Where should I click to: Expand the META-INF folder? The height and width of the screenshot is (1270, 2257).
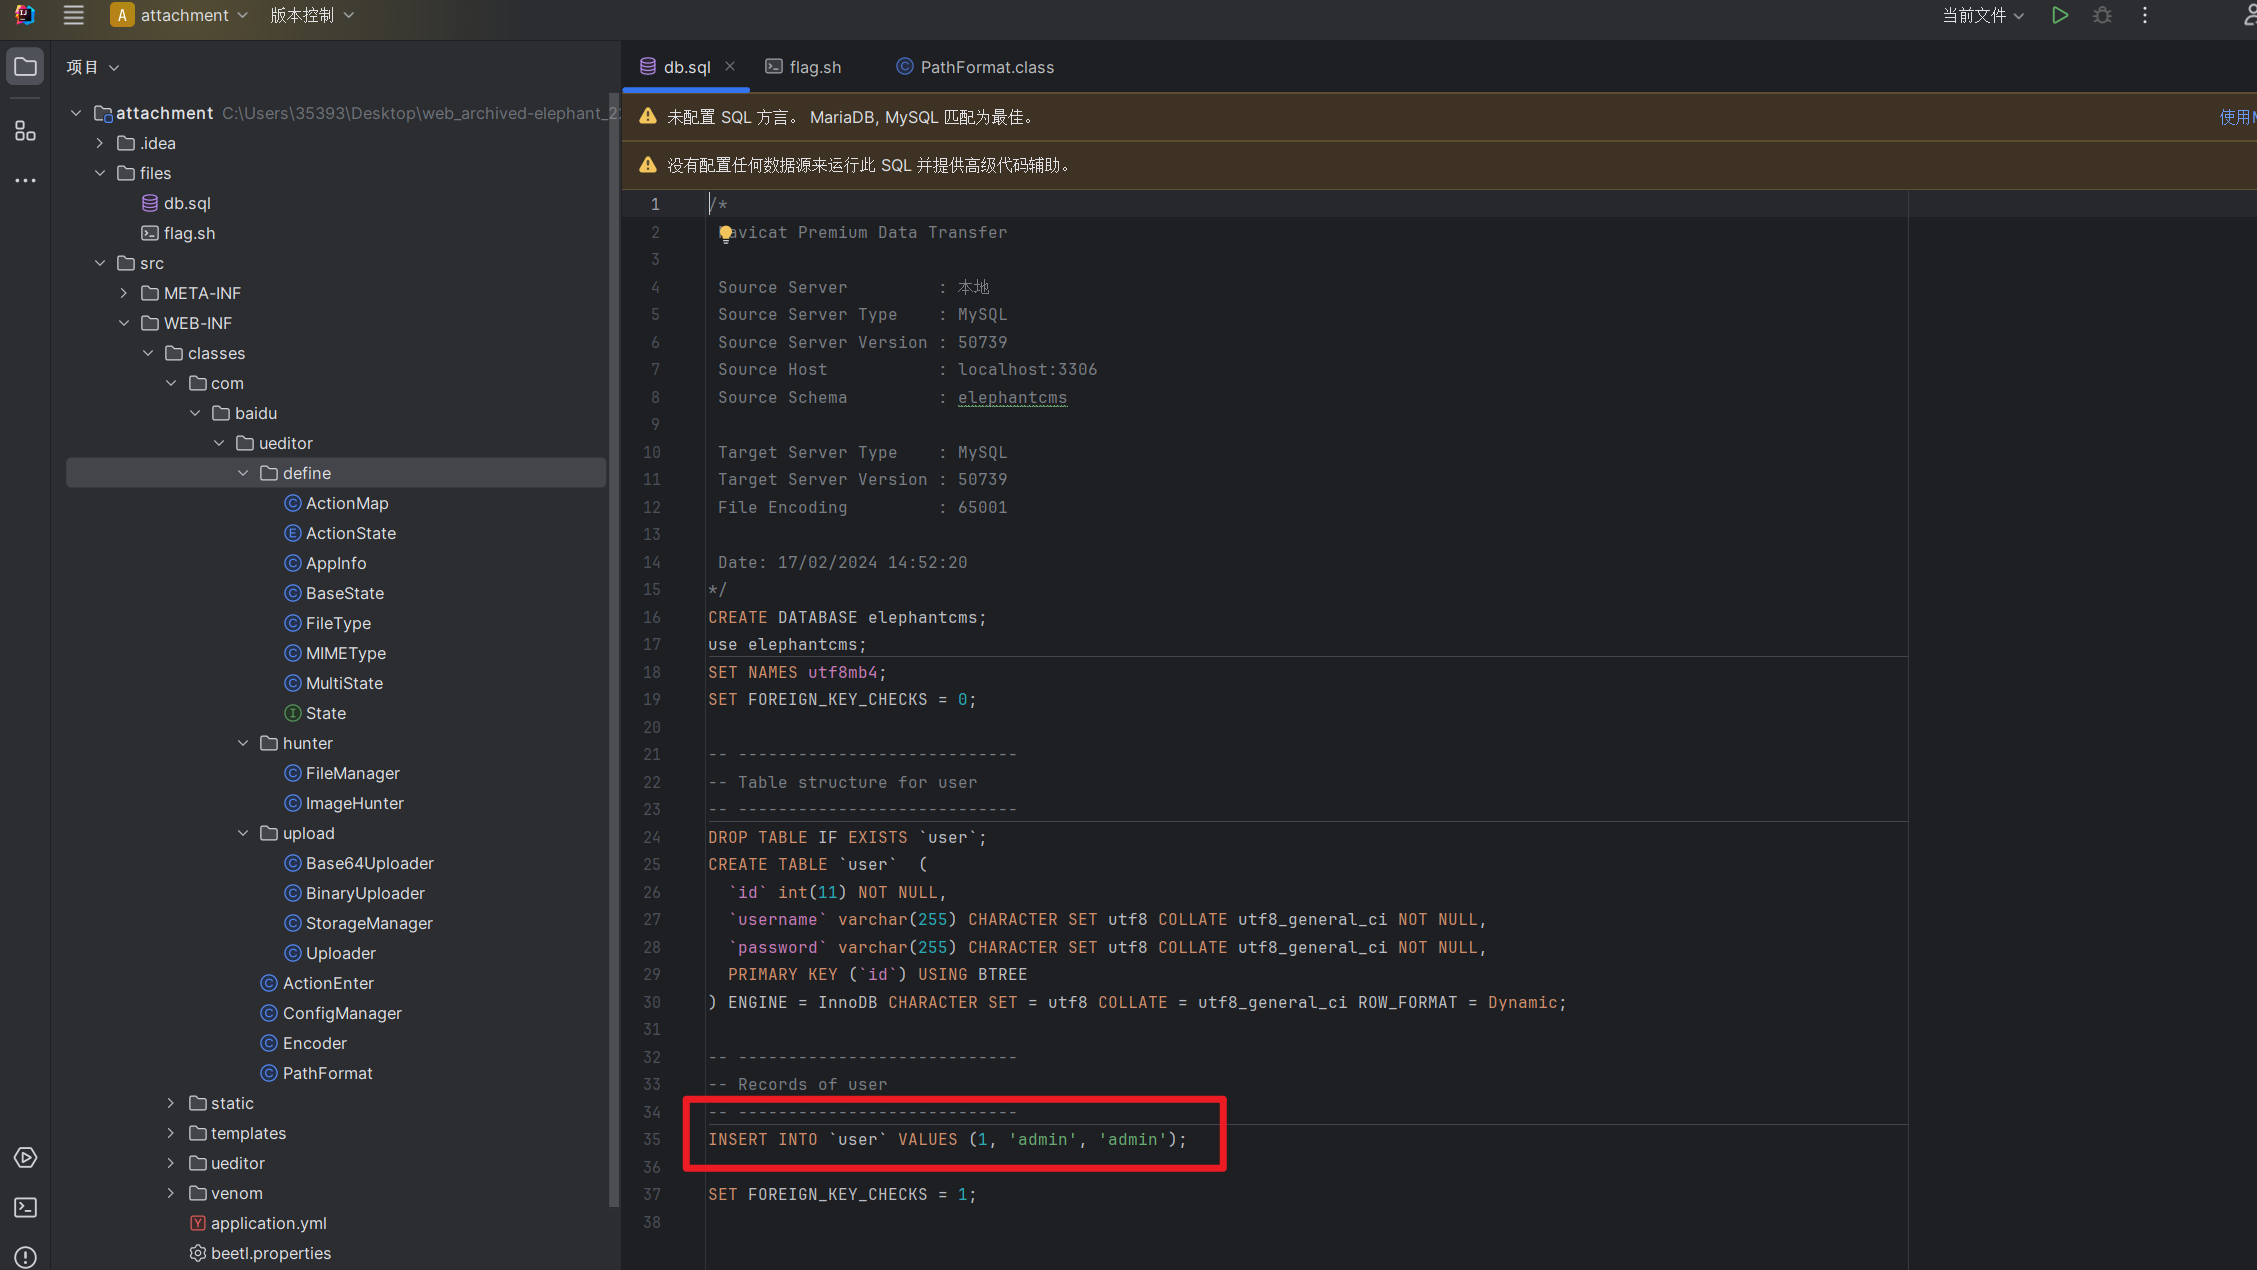click(x=124, y=293)
